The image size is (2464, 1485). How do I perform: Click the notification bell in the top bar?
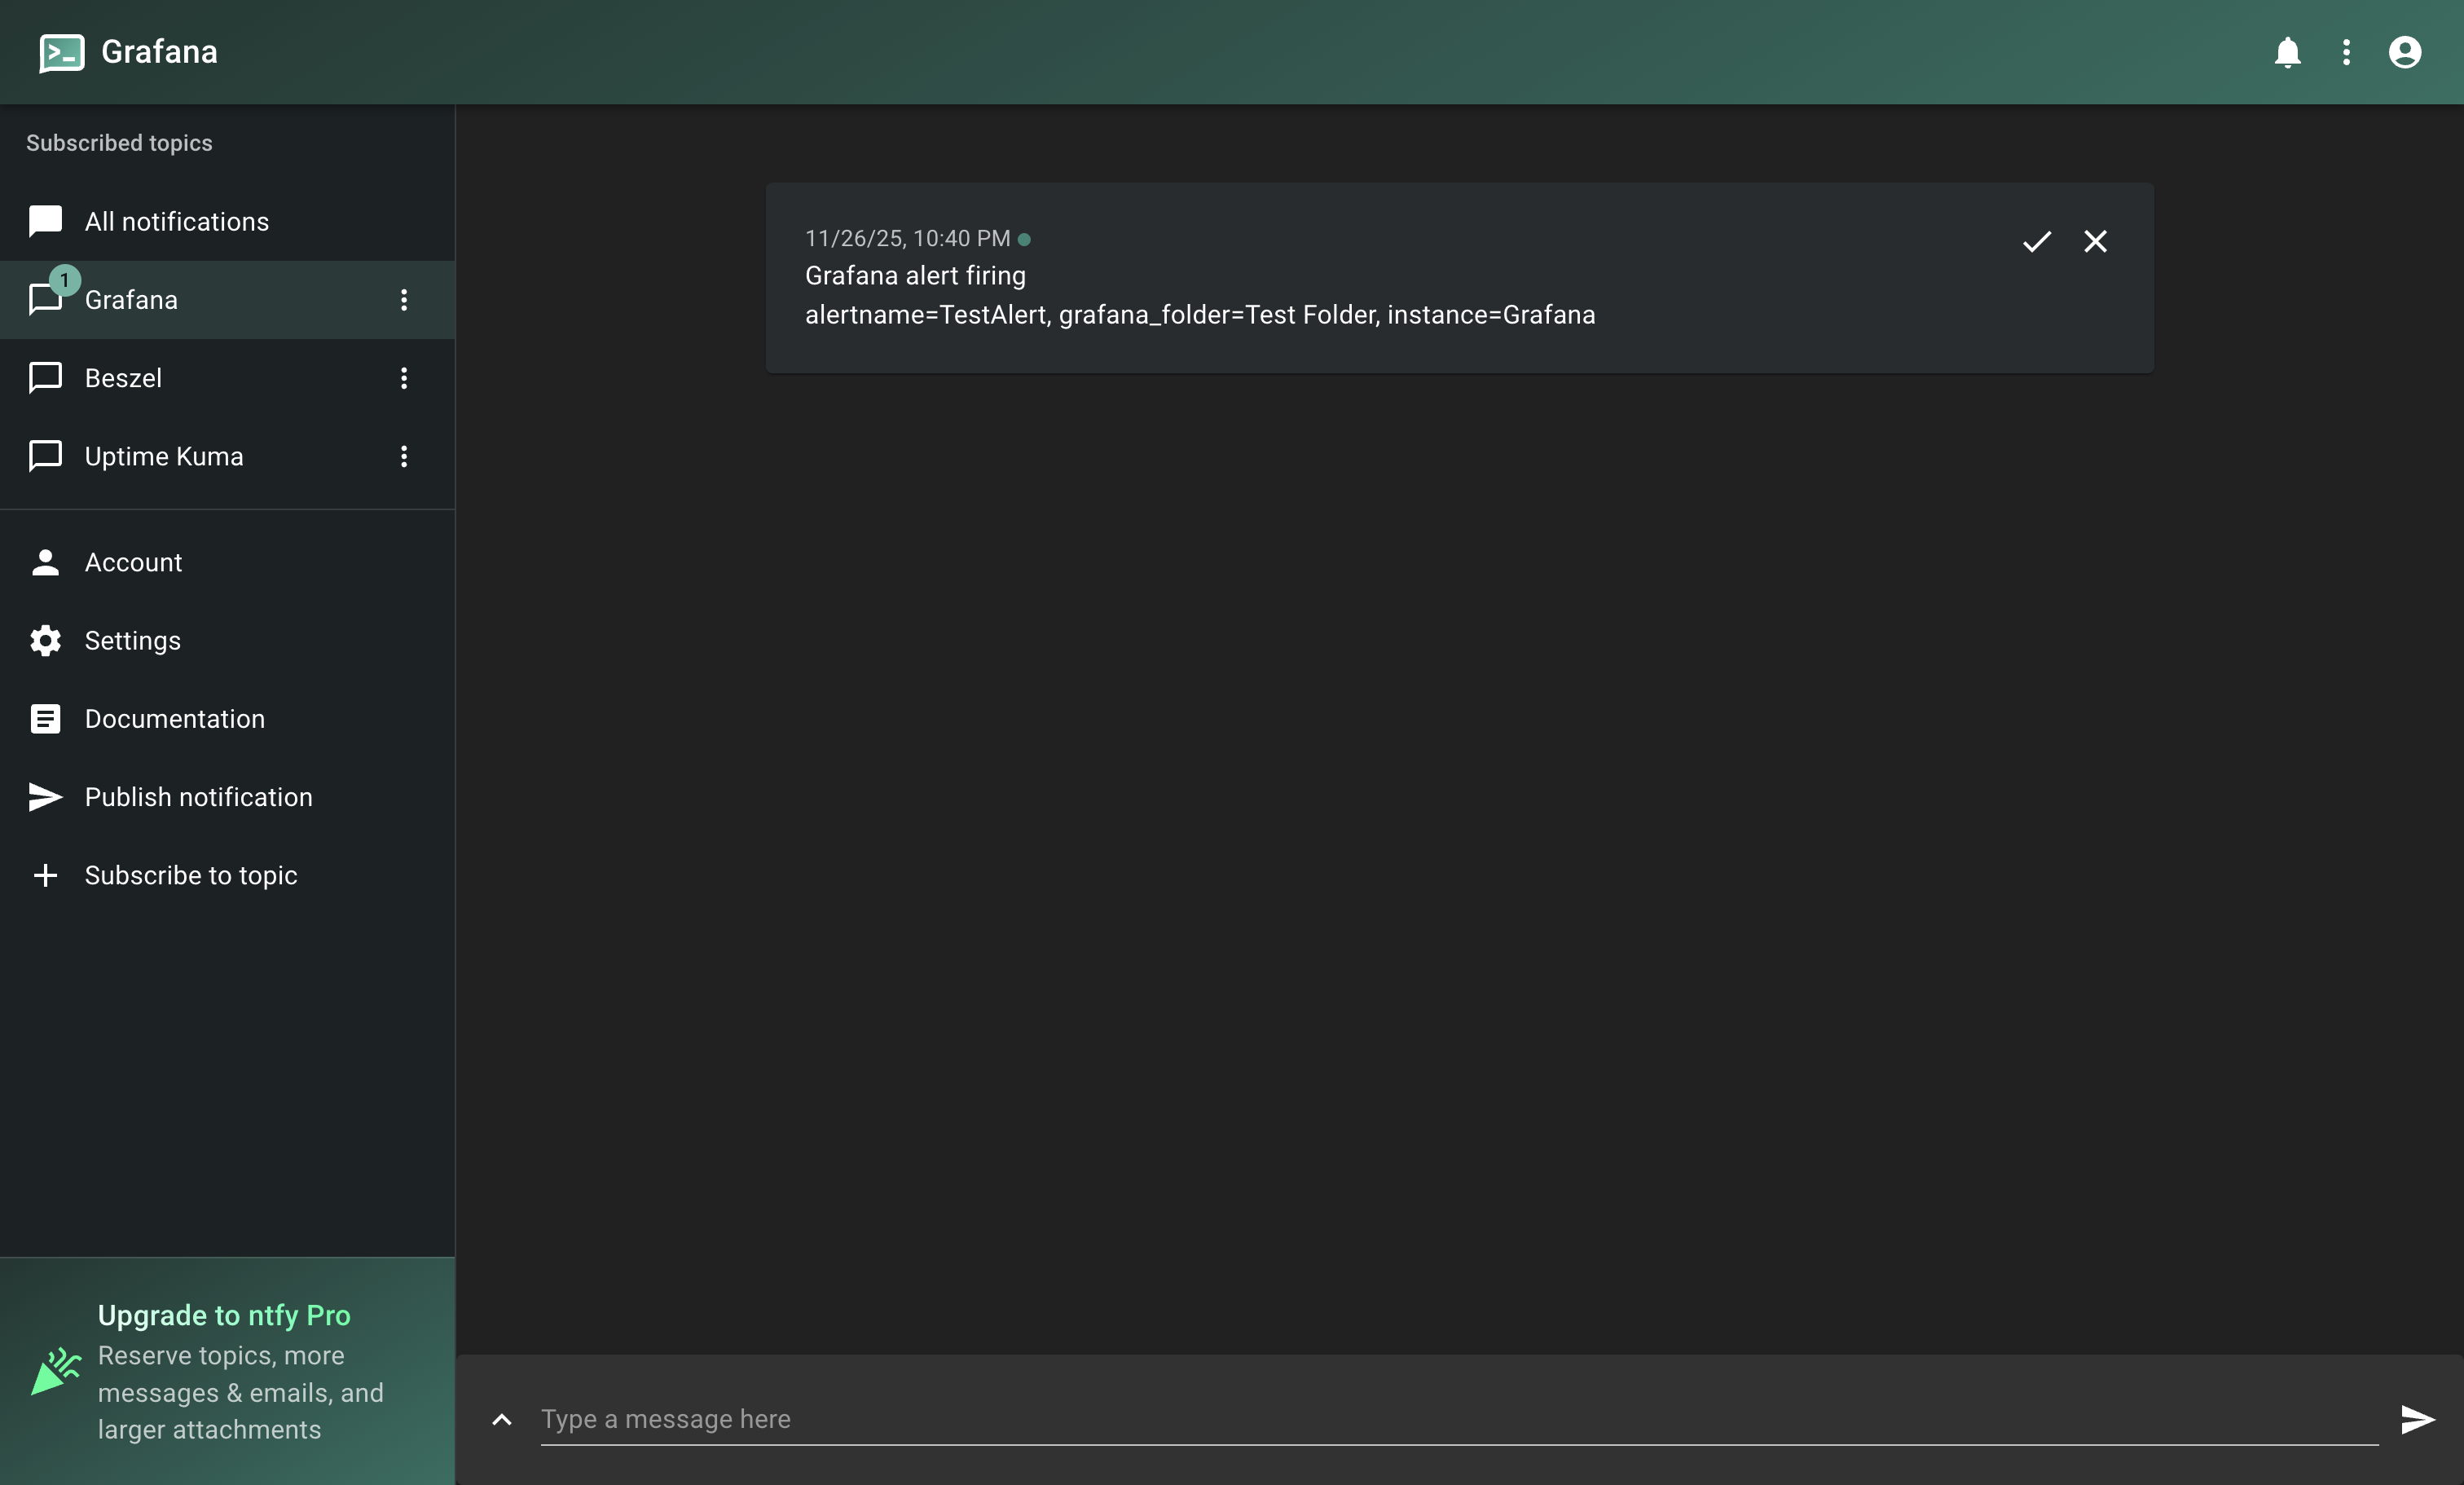click(x=2287, y=52)
